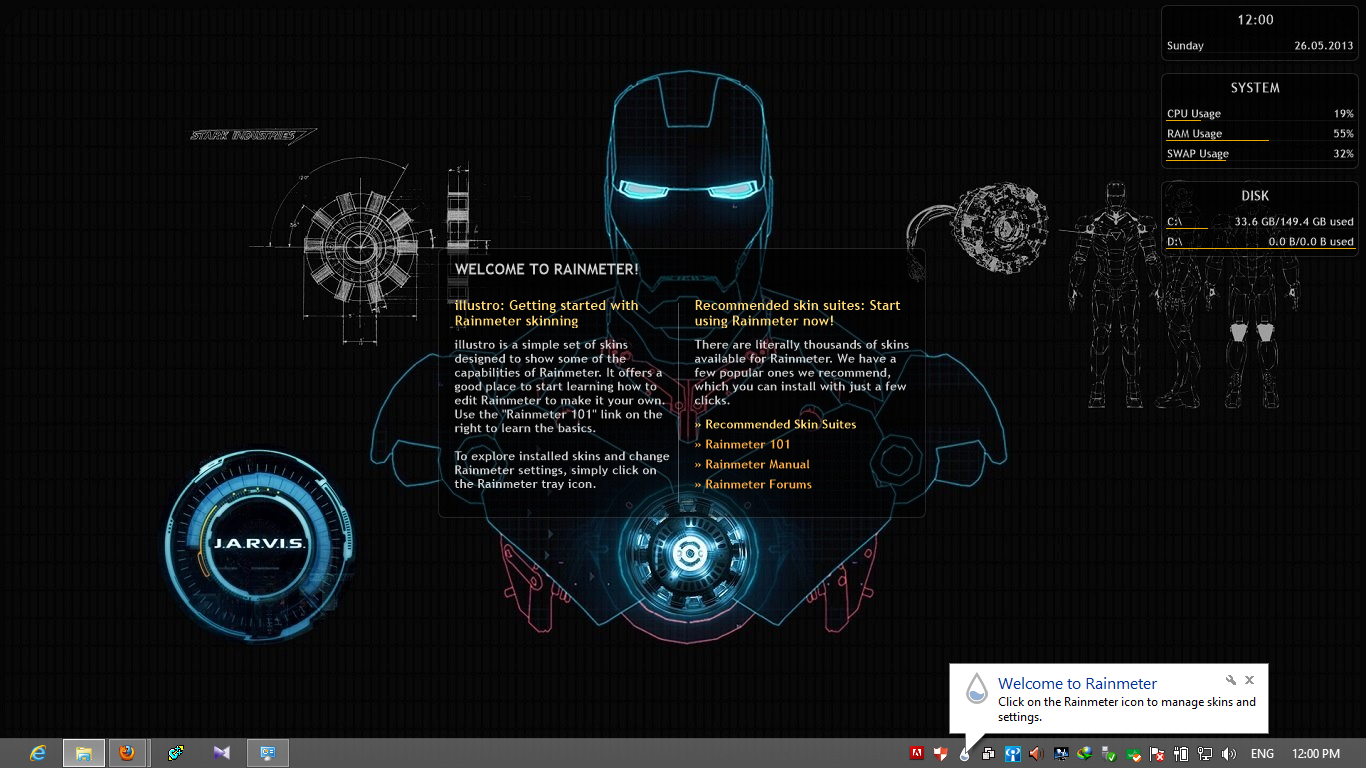The height and width of the screenshot is (768, 1366).
Task: Click the DISK skin header
Action: point(1255,196)
